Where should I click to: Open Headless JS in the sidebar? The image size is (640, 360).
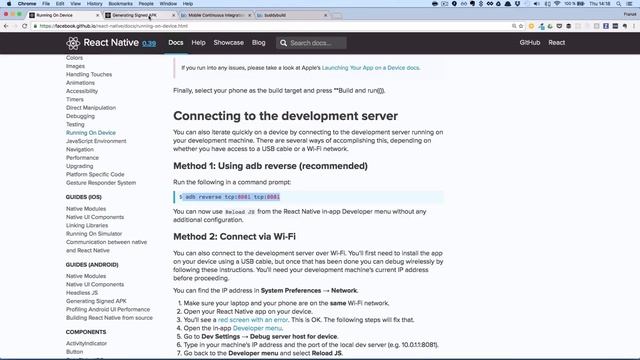(82, 293)
